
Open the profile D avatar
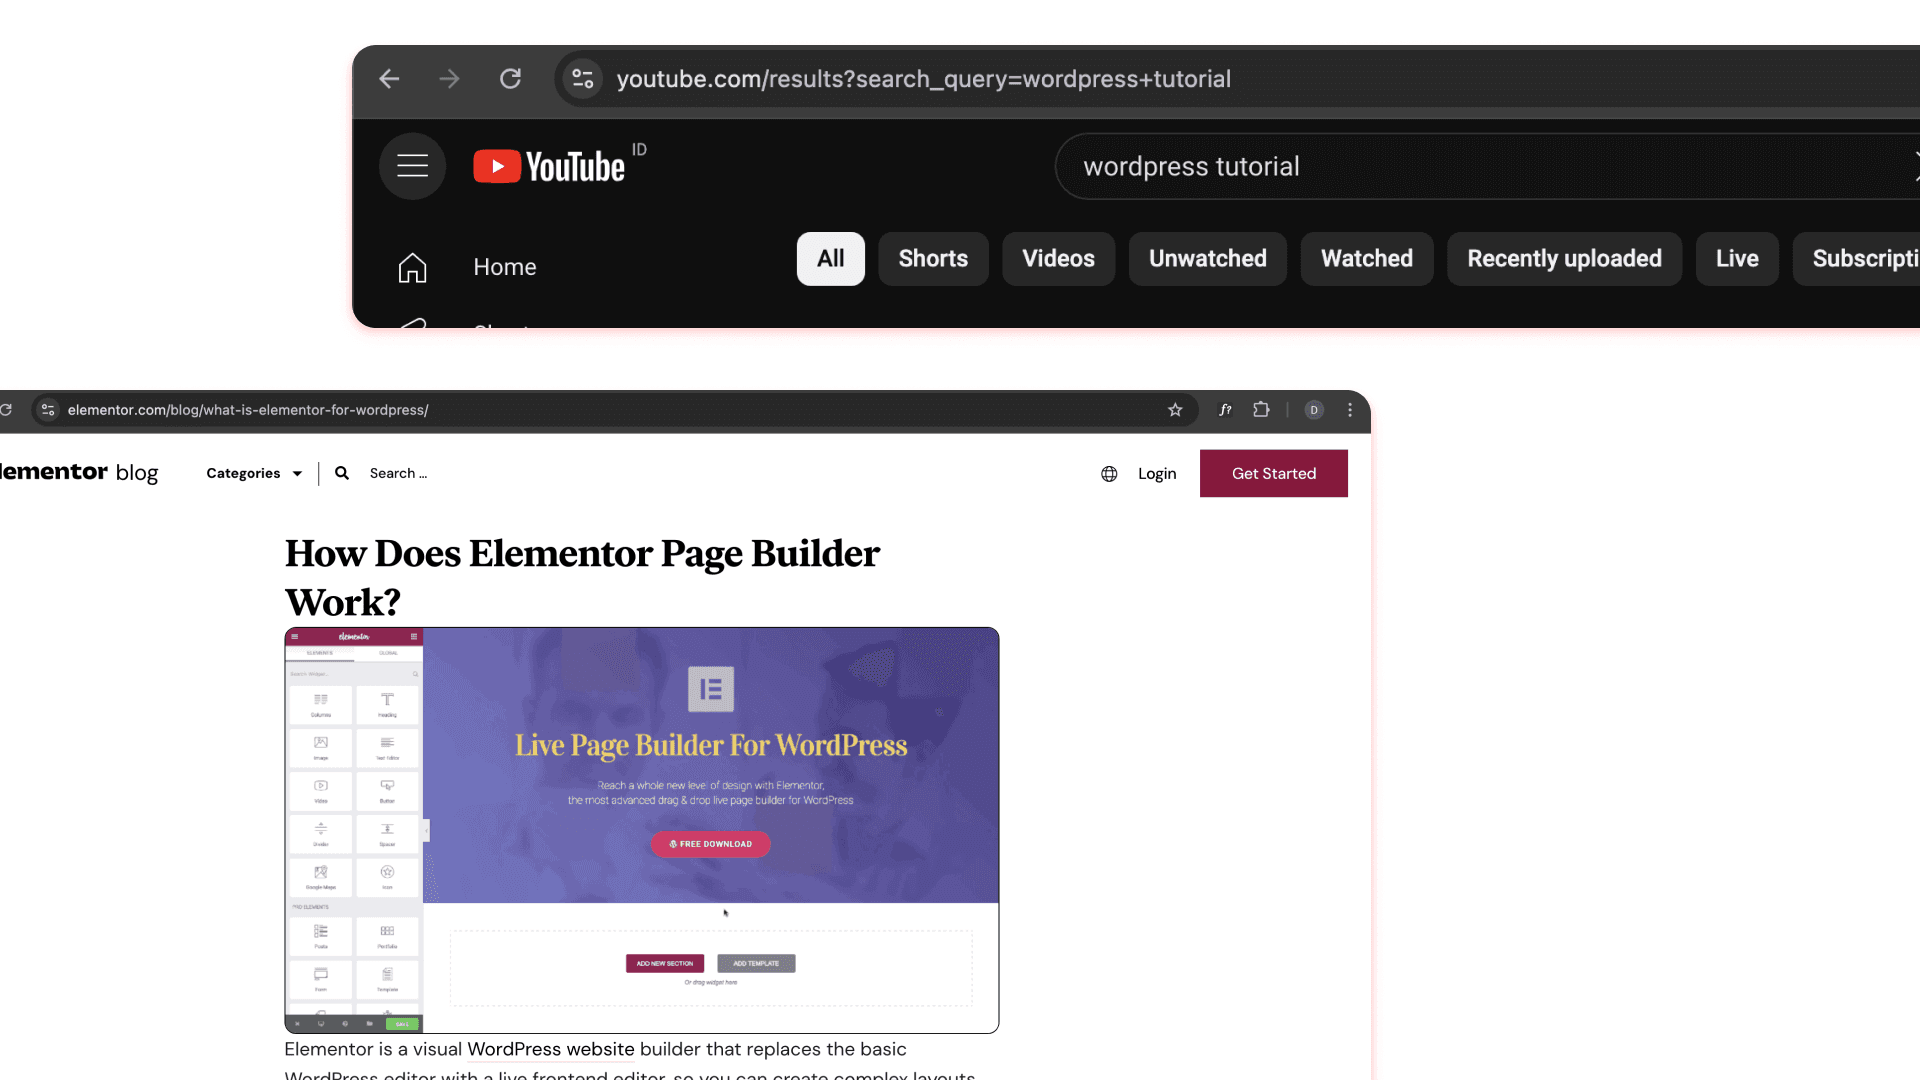coord(1314,410)
